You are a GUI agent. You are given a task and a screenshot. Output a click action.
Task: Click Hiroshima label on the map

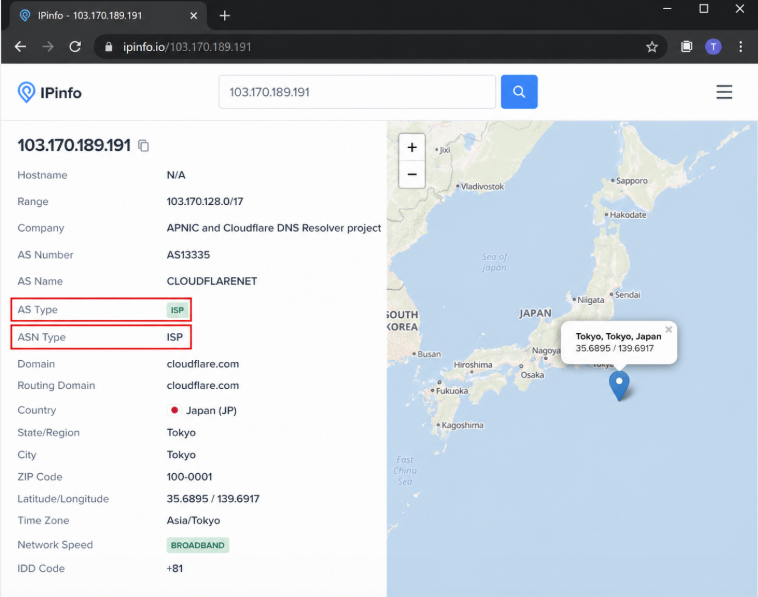[x=473, y=364]
